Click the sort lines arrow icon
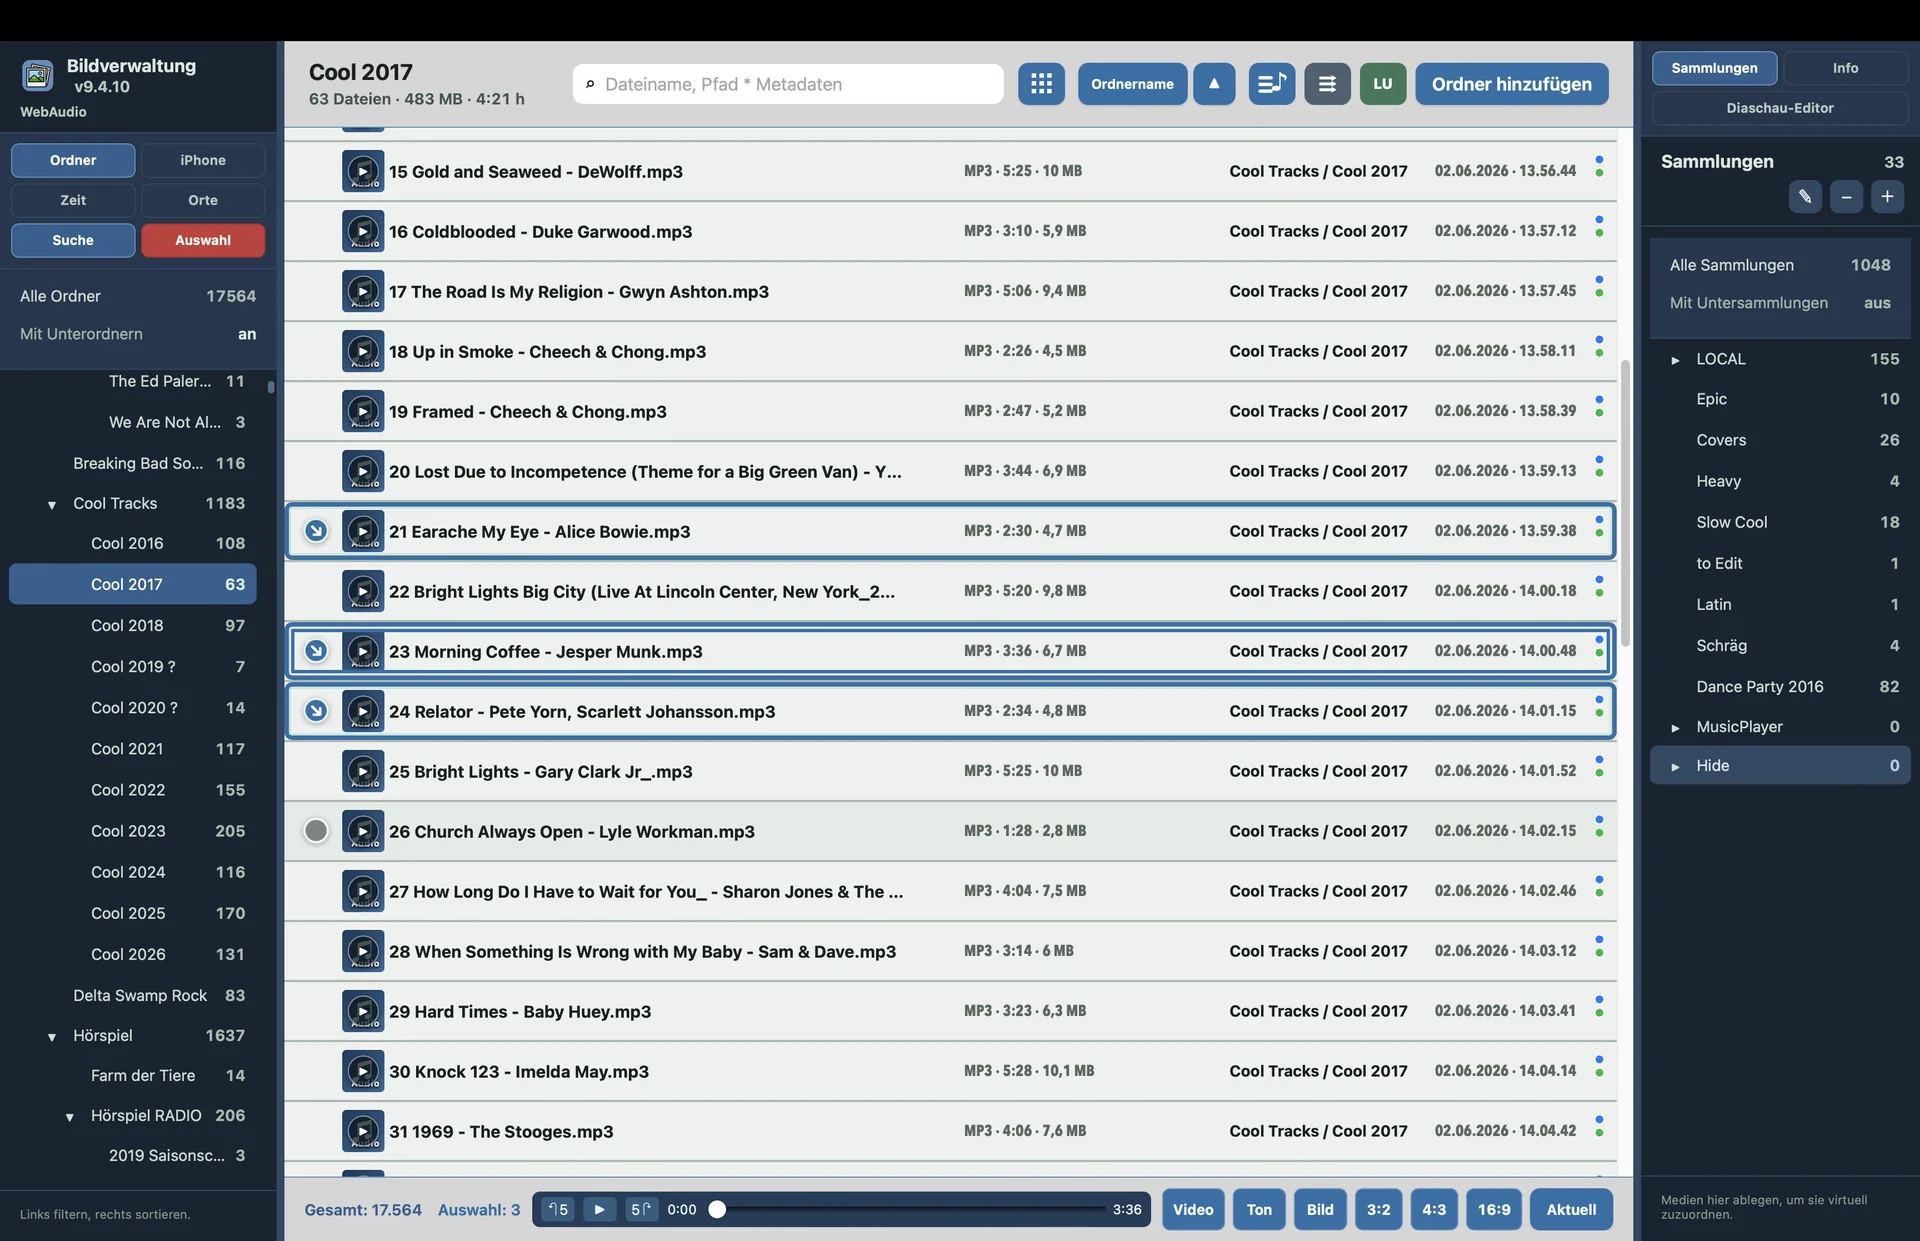Image resolution: width=1920 pixels, height=1241 pixels. 1327,84
